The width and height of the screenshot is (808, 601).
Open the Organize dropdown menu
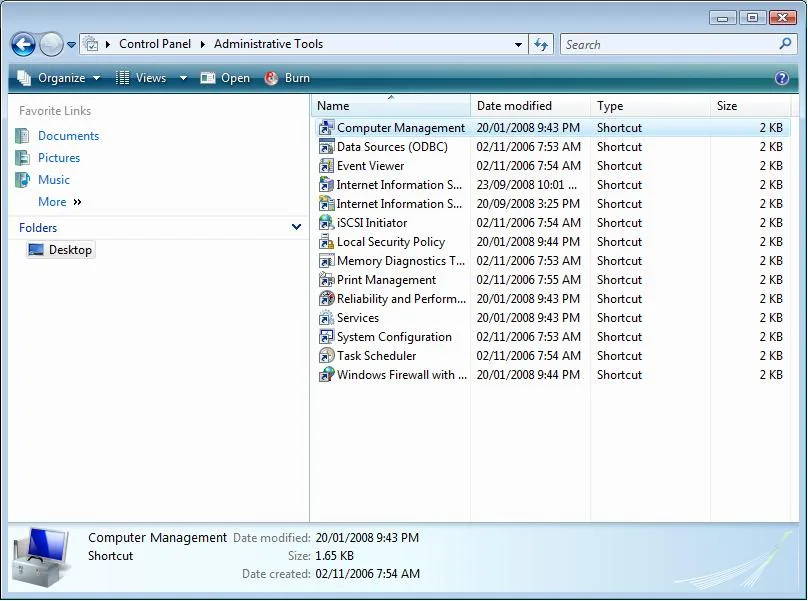tap(59, 78)
